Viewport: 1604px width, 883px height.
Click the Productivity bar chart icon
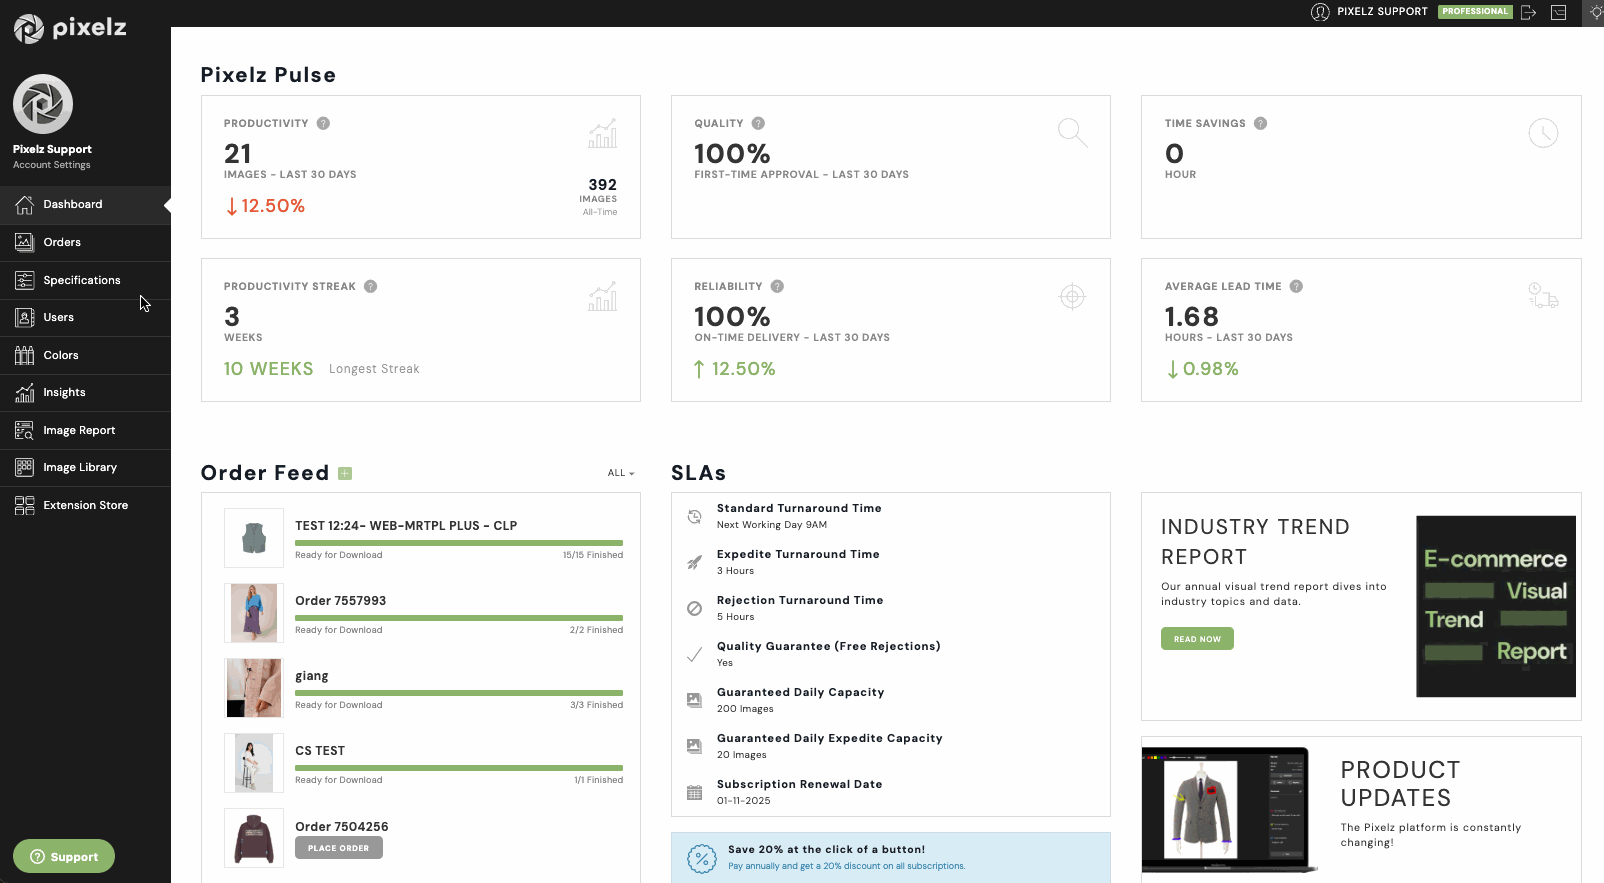(x=602, y=133)
